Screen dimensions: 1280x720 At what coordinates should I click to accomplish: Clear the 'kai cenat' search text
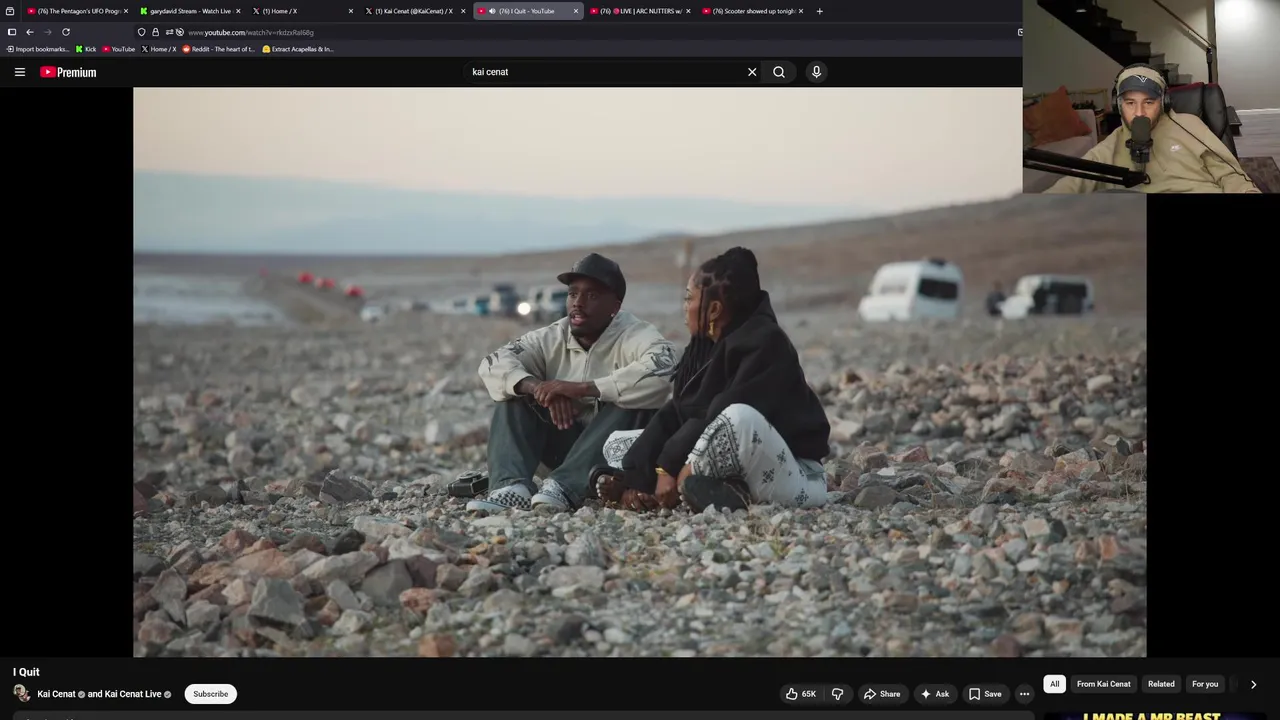coord(752,72)
